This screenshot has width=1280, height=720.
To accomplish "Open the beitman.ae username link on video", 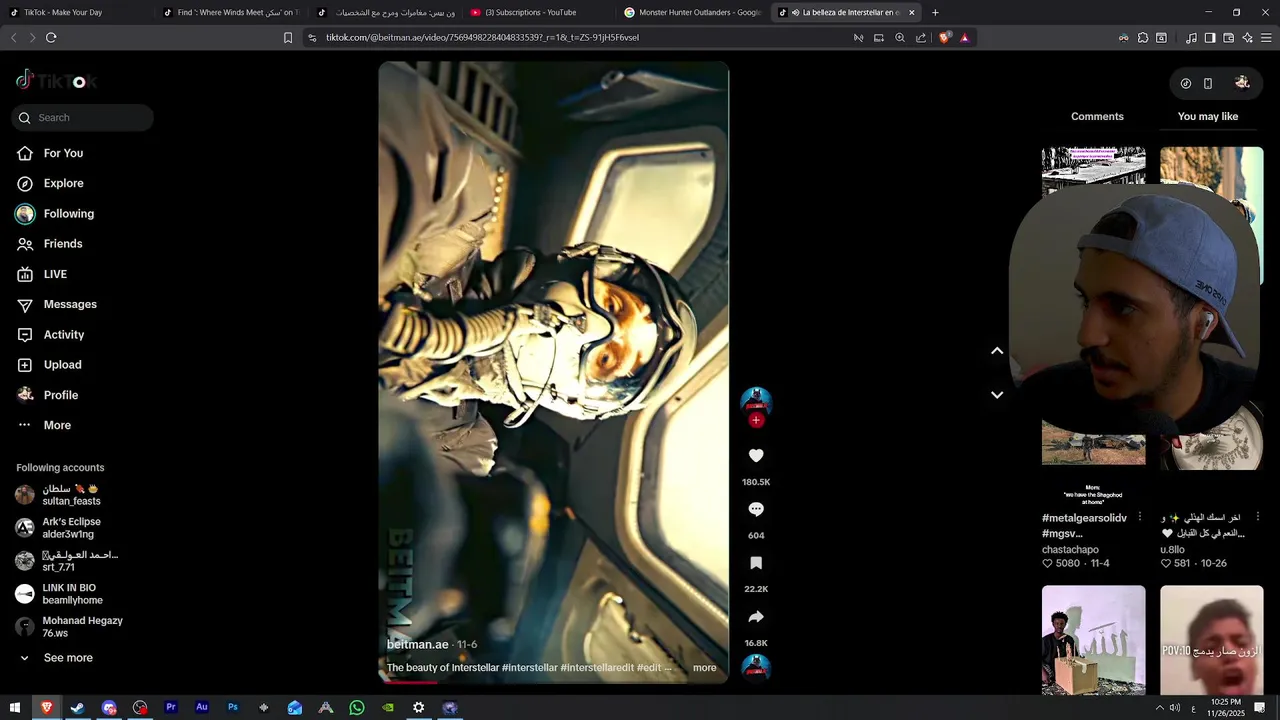I will (x=417, y=645).
